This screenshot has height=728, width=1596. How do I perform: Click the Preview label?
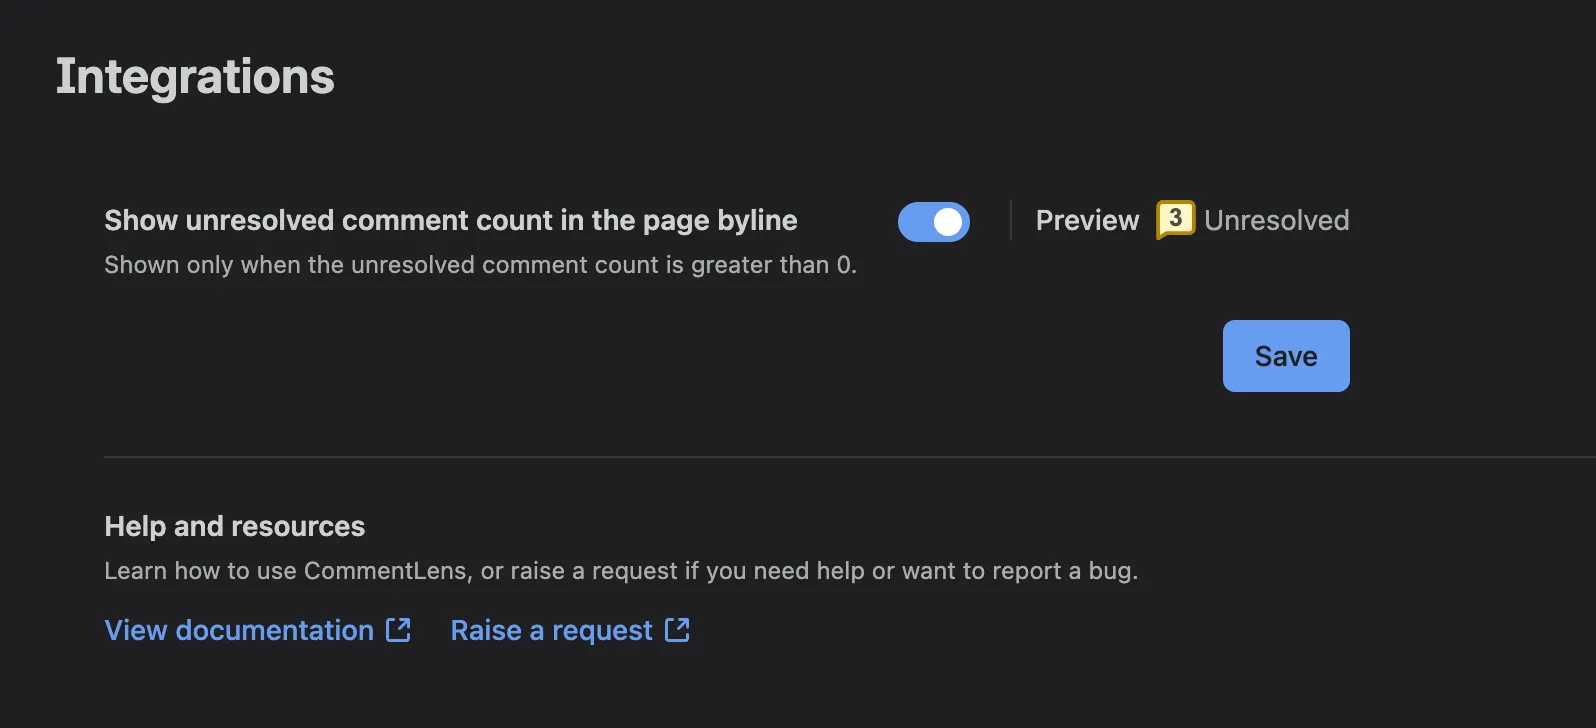coord(1087,220)
